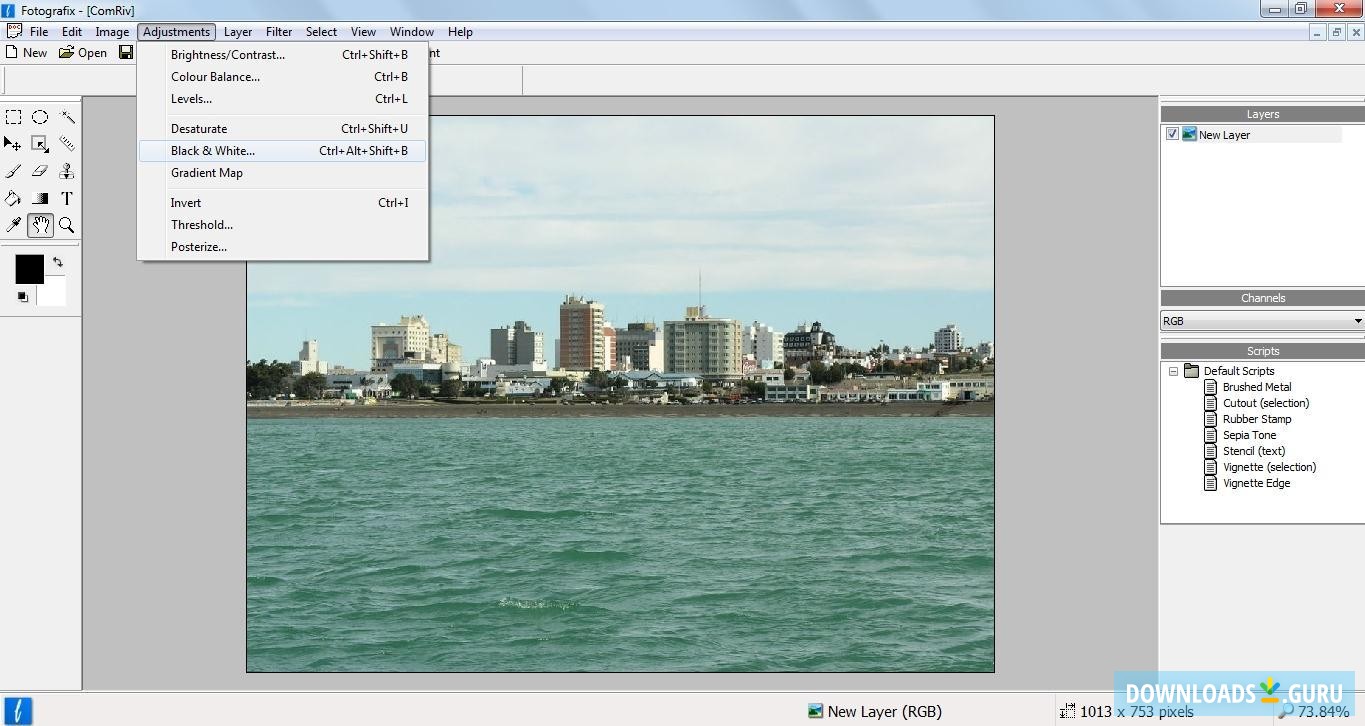The image size is (1365, 726).
Task: Open the RGB channels dropdown
Action: [1357, 321]
